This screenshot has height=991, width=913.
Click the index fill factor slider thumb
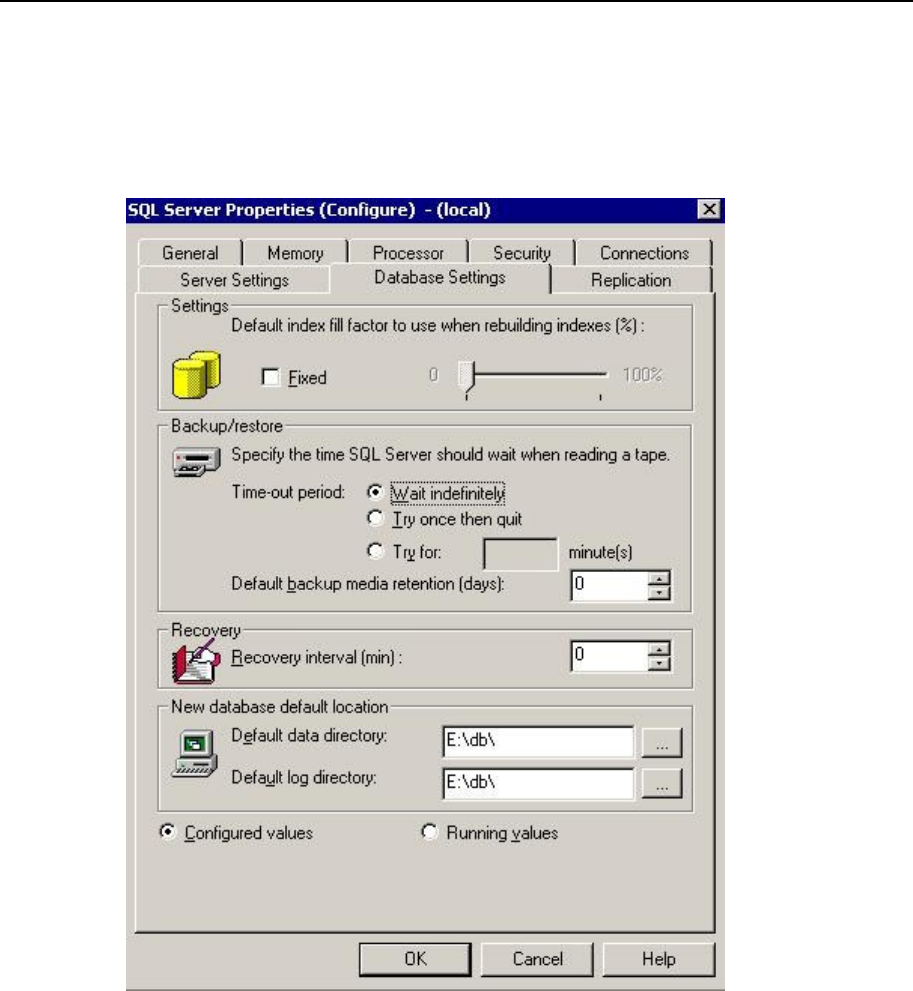coord(466,377)
